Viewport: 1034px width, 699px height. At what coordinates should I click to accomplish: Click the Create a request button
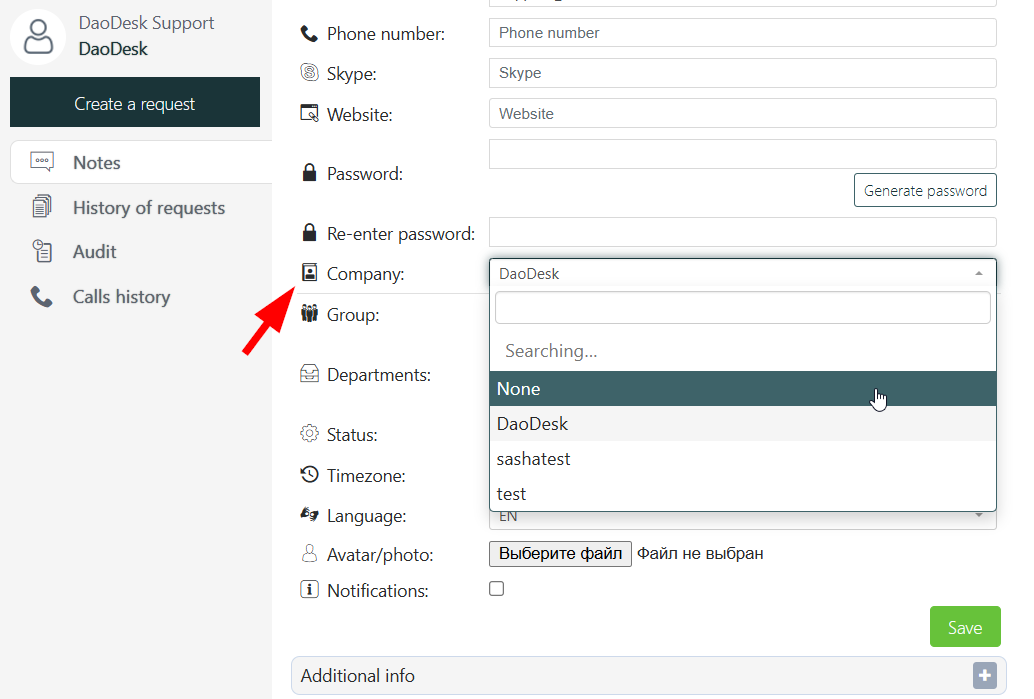pyautogui.click(x=135, y=103)
